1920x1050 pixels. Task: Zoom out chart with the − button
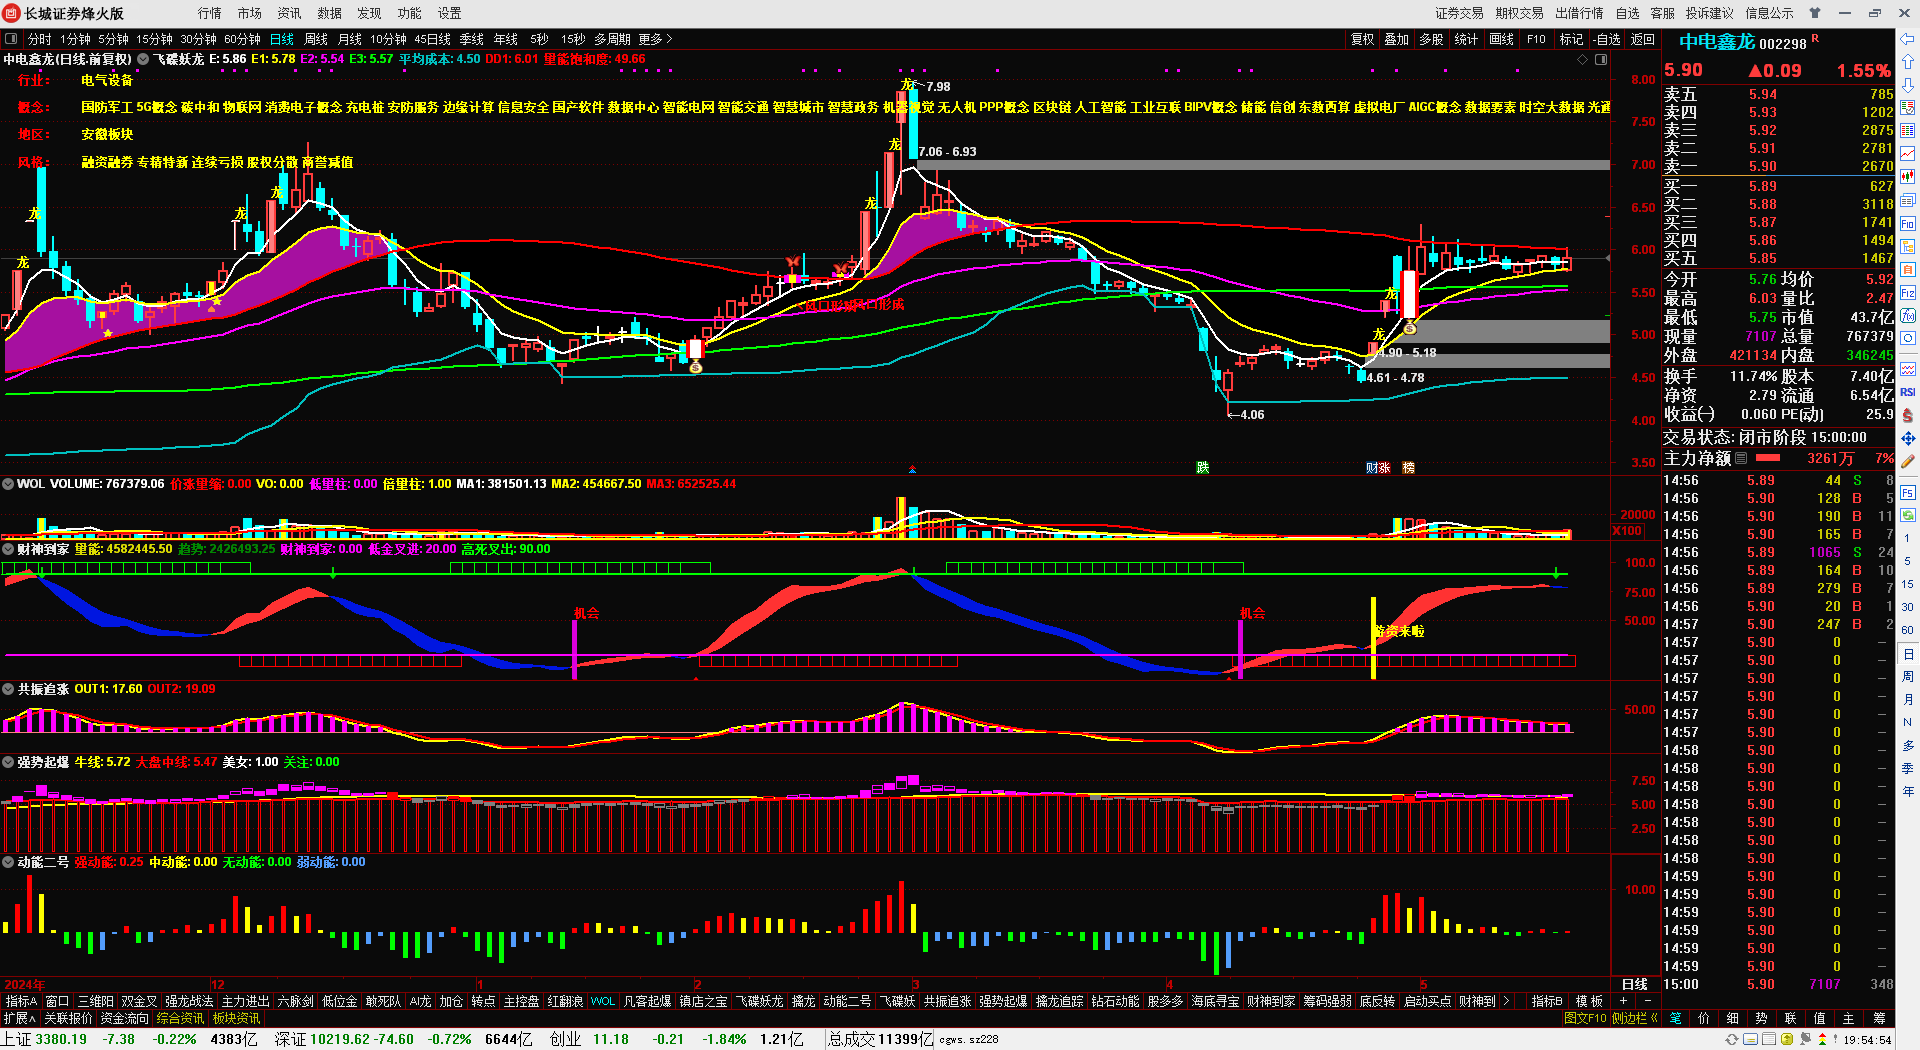click(x=1647, y=1001)
